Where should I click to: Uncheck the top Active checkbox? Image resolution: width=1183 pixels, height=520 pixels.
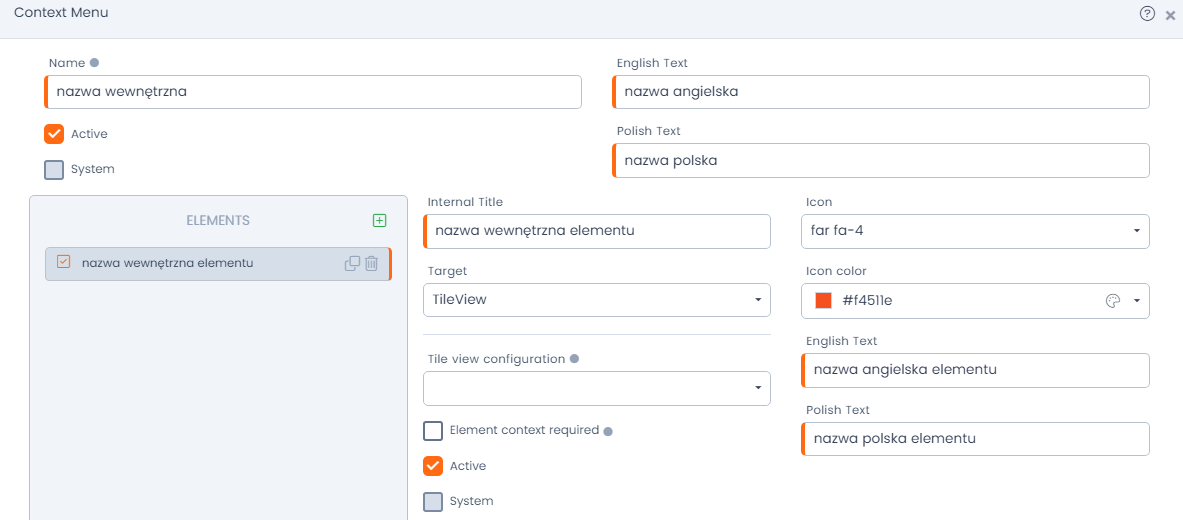[x=54, y=134]
